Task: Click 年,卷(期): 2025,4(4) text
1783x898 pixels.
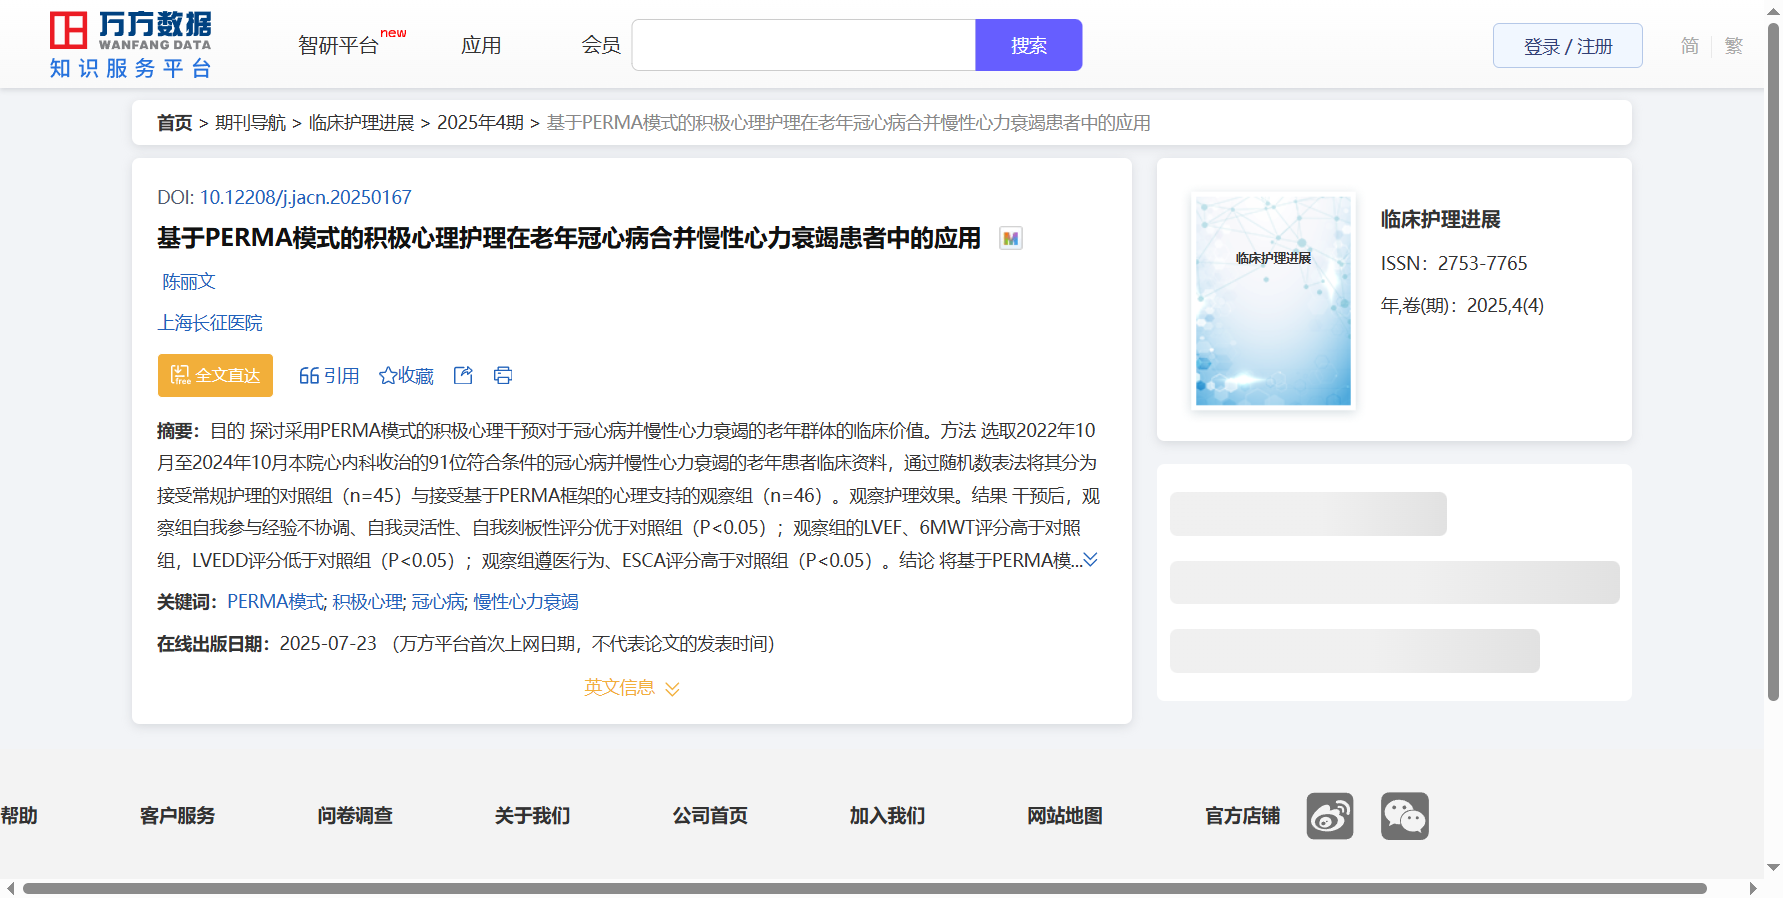Action: [1462, 306]
